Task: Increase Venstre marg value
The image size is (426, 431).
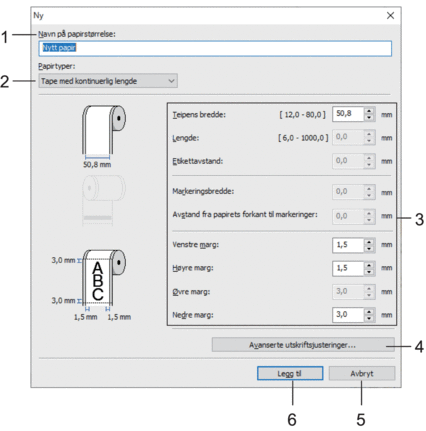Action: click(x=369, y=242)
